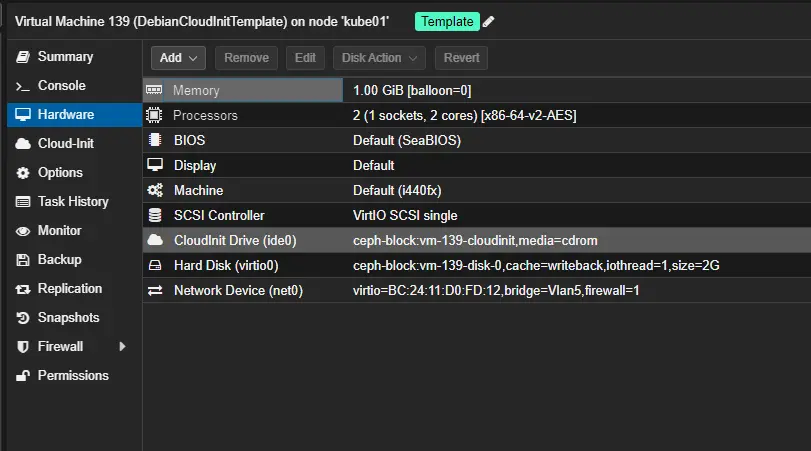
Task: Click the CloudInit Drive cloud icon
Action: pyautogui.click(x=155, y=240)
